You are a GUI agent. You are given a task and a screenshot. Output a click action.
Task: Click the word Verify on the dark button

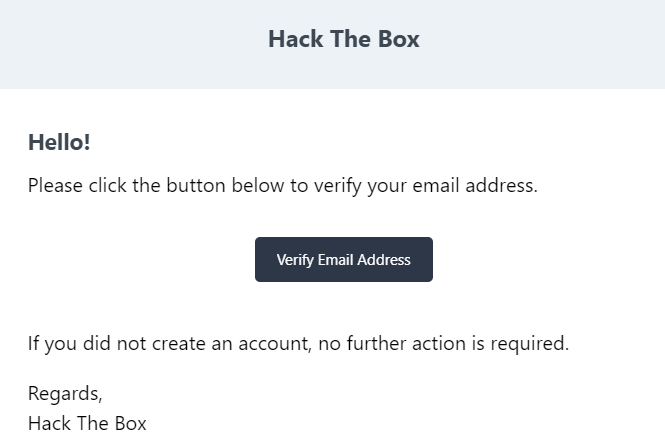(x=295, y=260)
